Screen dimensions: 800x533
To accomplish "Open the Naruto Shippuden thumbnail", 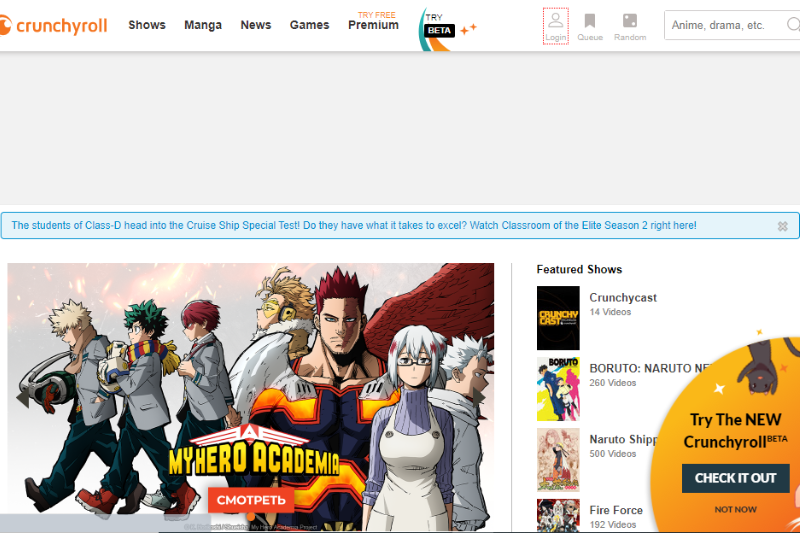I will tap(558, 460).
